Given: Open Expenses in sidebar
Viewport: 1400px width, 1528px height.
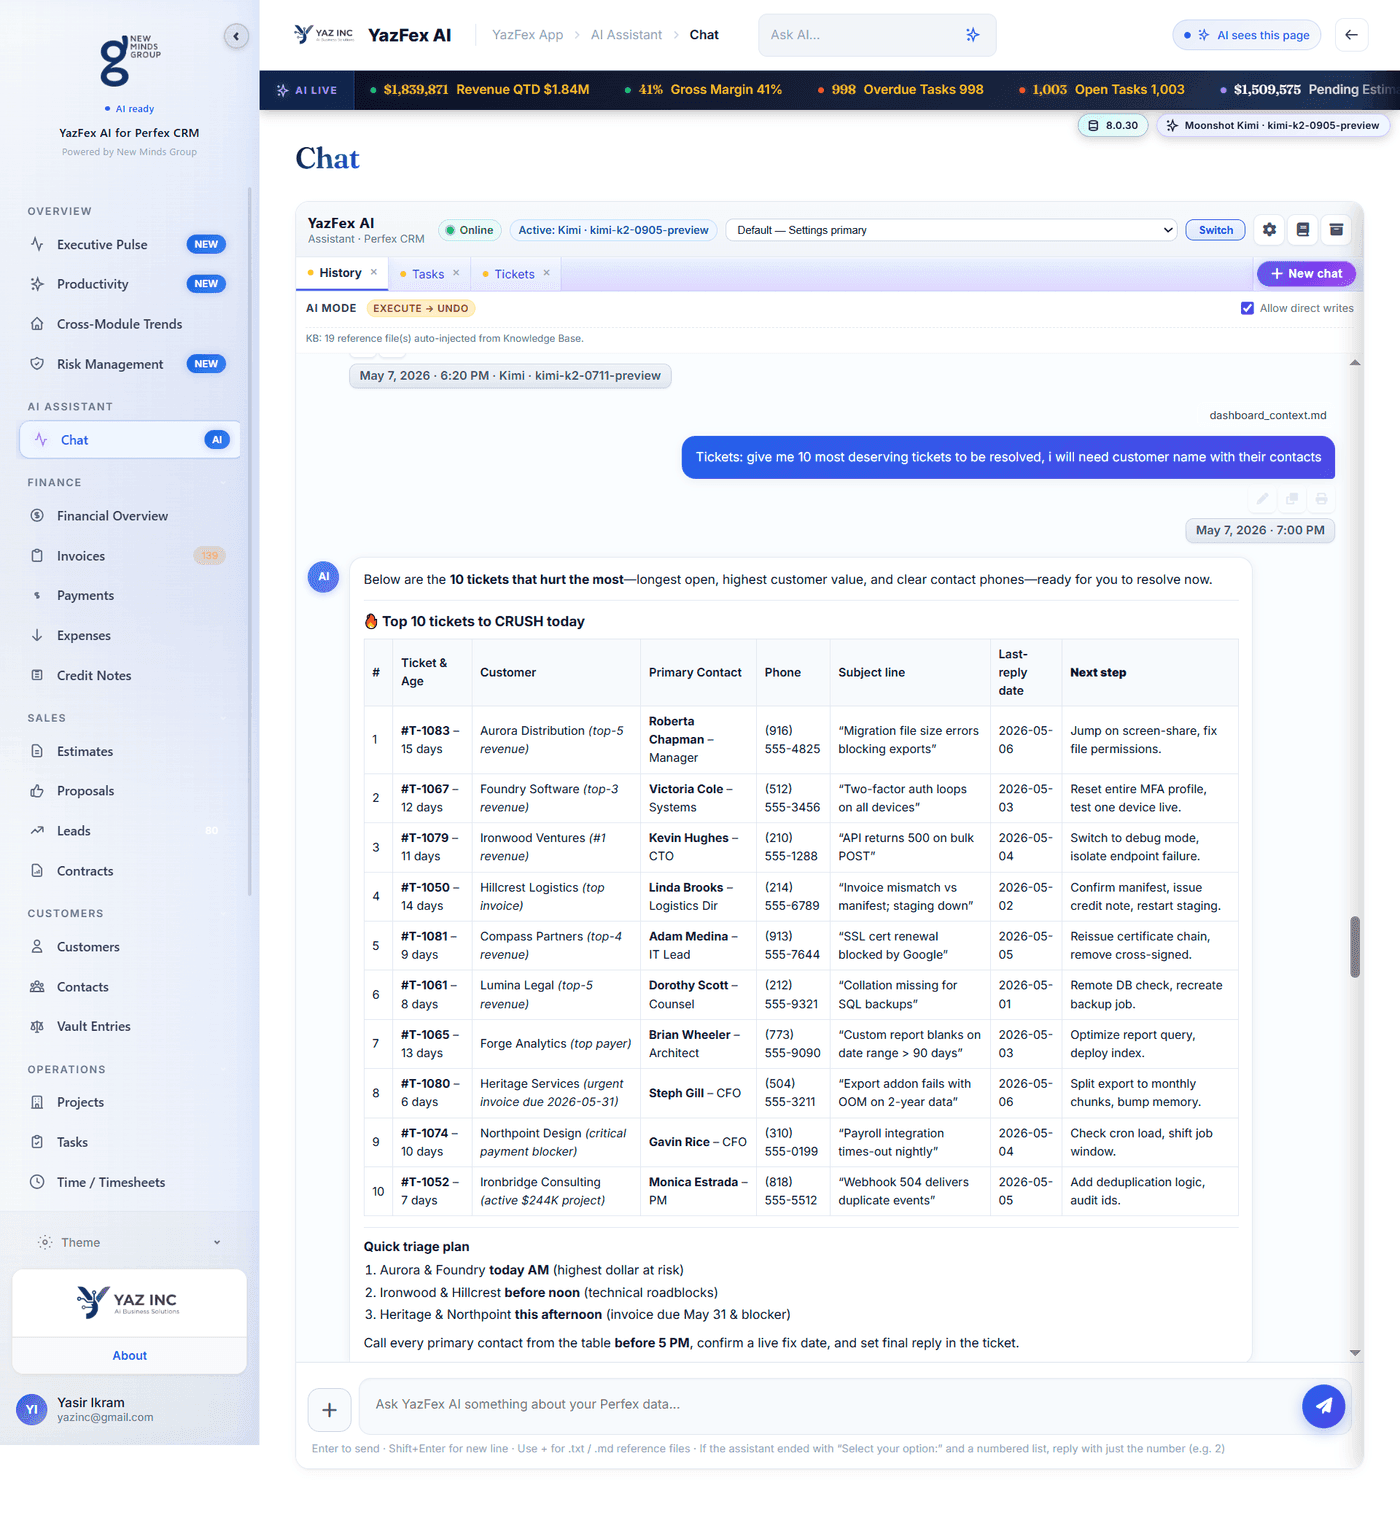Looking at the screenshot, I should coord(130,635).
